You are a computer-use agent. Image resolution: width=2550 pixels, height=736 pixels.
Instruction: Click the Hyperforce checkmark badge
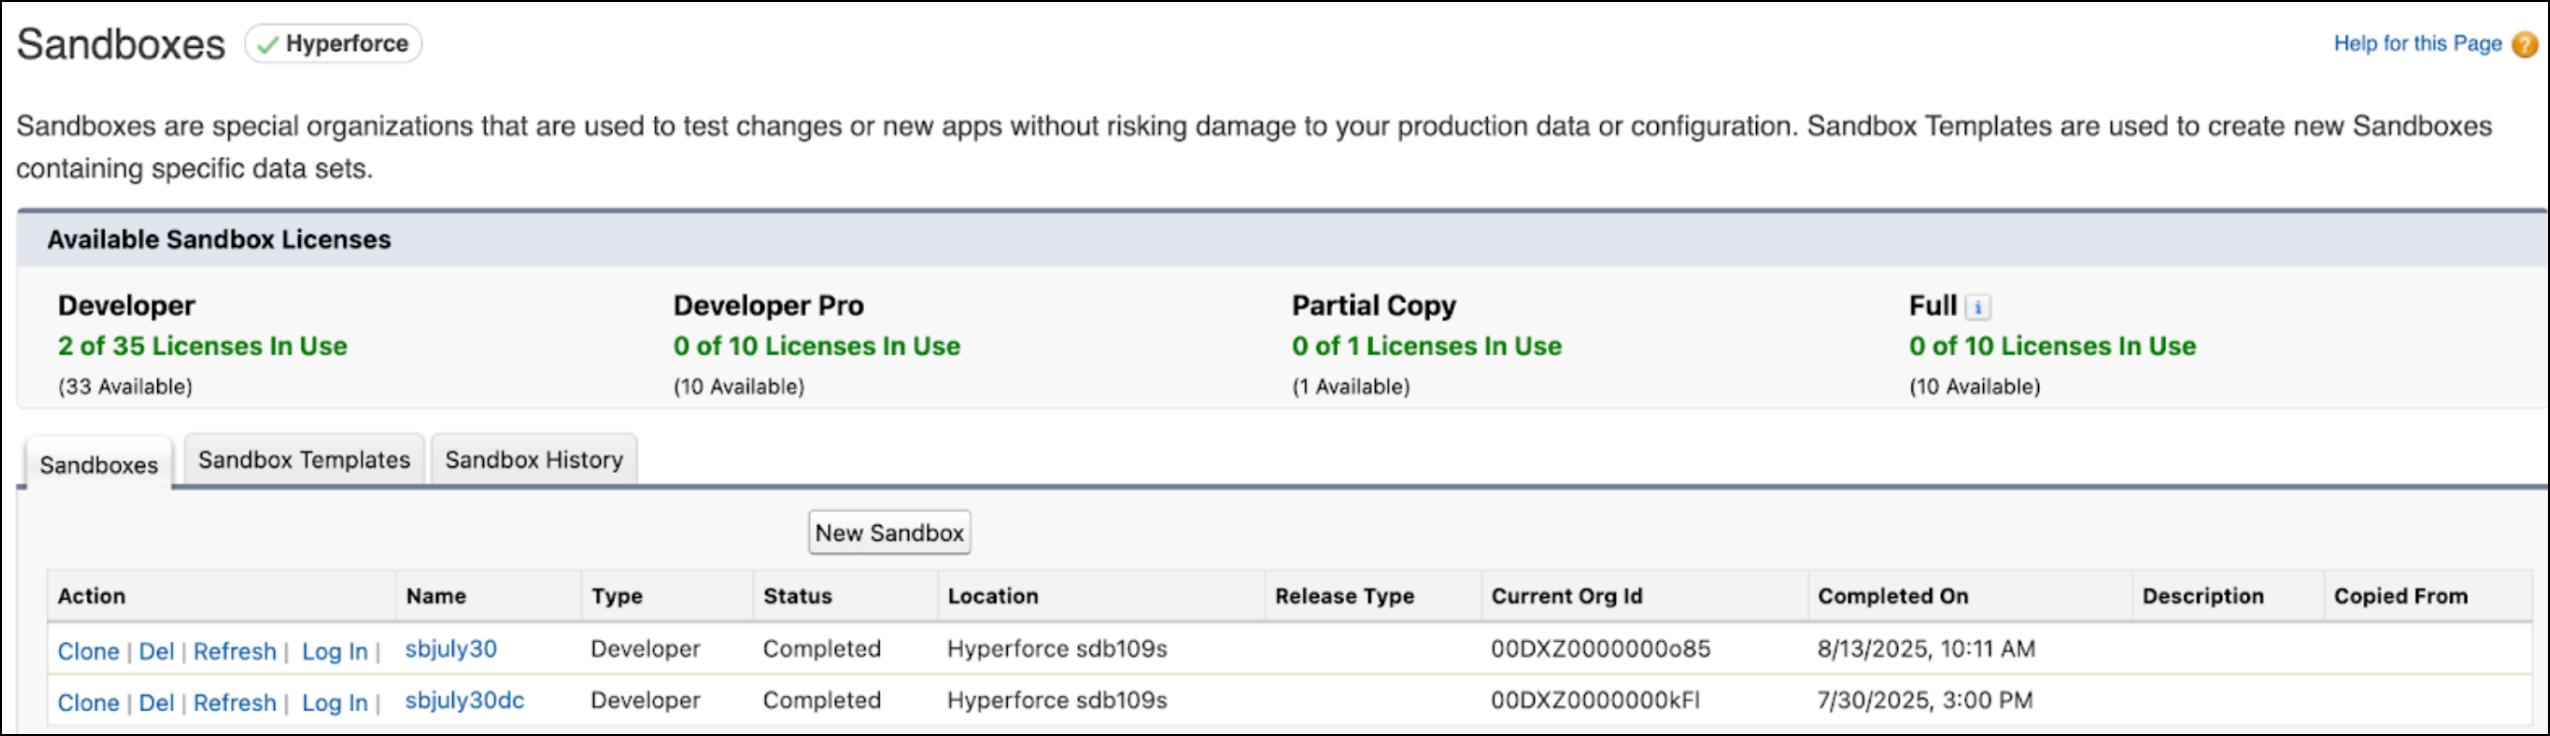pos(333,44)
